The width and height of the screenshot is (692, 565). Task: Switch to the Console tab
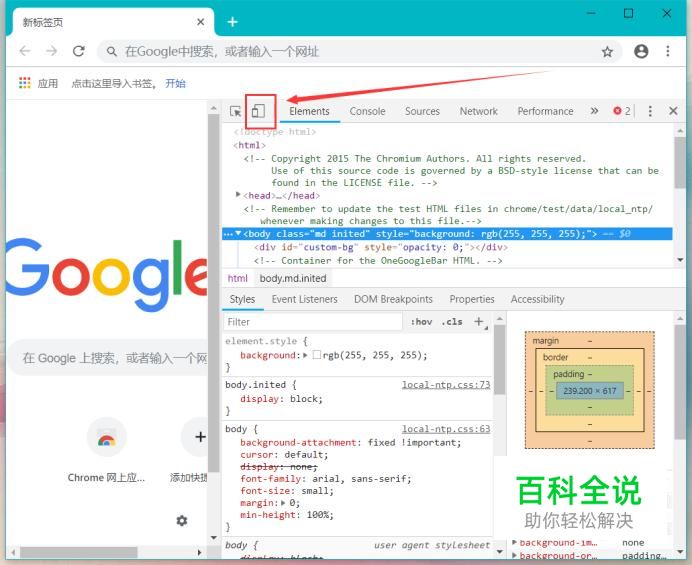point(367,111)
